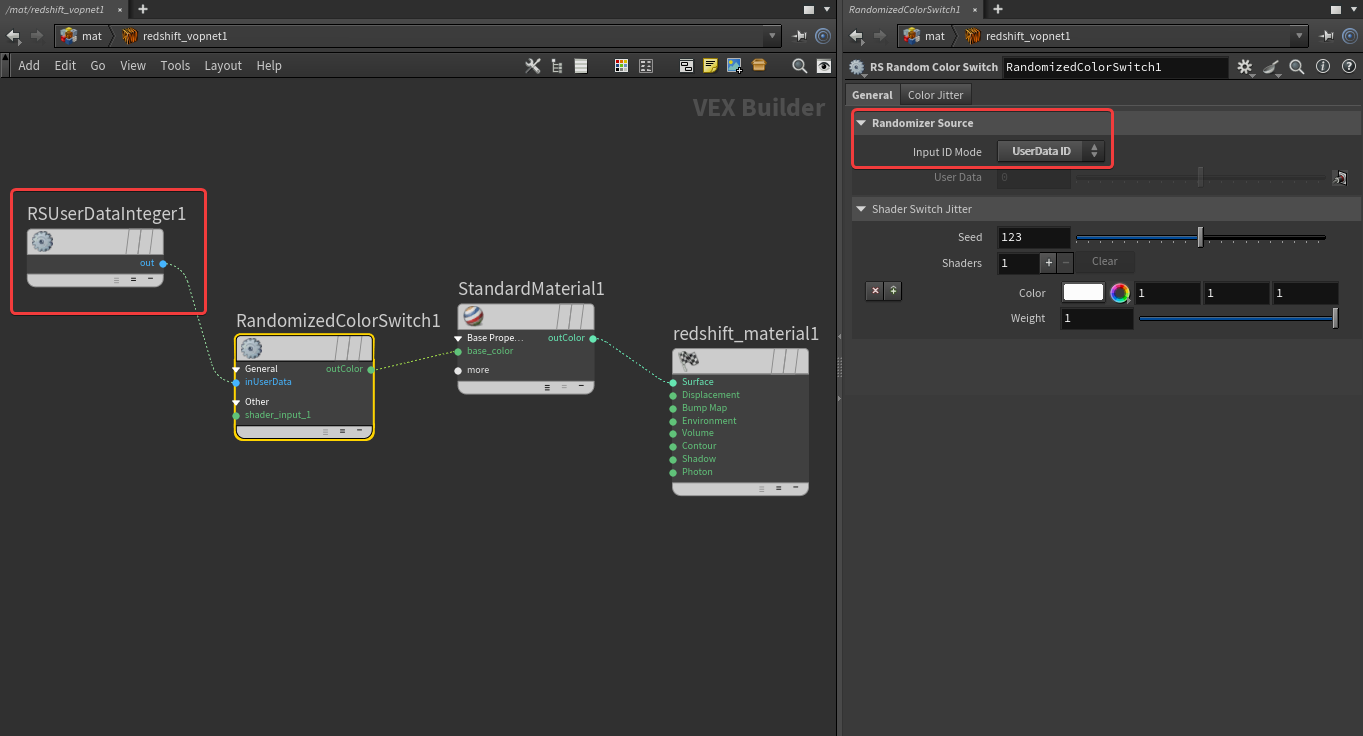Image resolution: width=1363 pixels, height=736 pixels.
Task: Click the orange box icon in network toolbar
Action: pos(759,66)
